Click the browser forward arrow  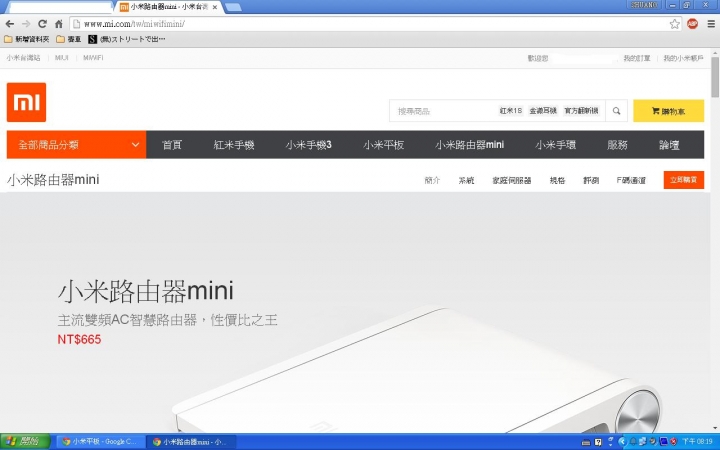coord(26,24)
